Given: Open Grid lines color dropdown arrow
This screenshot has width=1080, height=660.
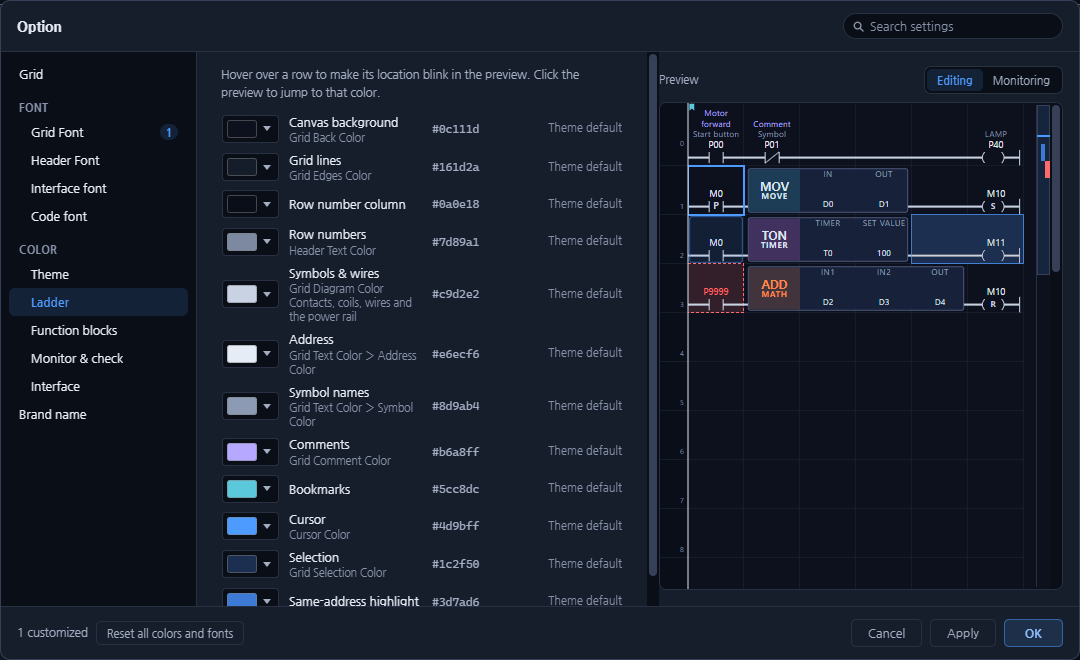Looking at the screenshot, I should 267,166.
